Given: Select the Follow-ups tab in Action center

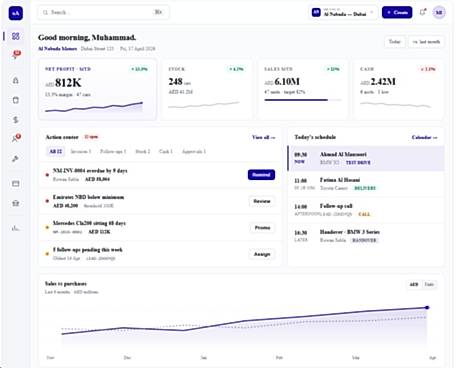Looking at the screenshot, I should click(113, 152).
